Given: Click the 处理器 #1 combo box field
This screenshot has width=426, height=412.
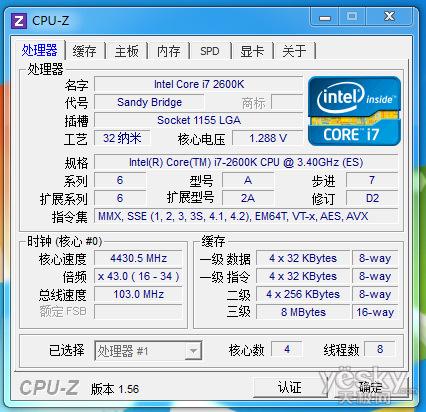Looking at the screenshot, I should (148, 351).
